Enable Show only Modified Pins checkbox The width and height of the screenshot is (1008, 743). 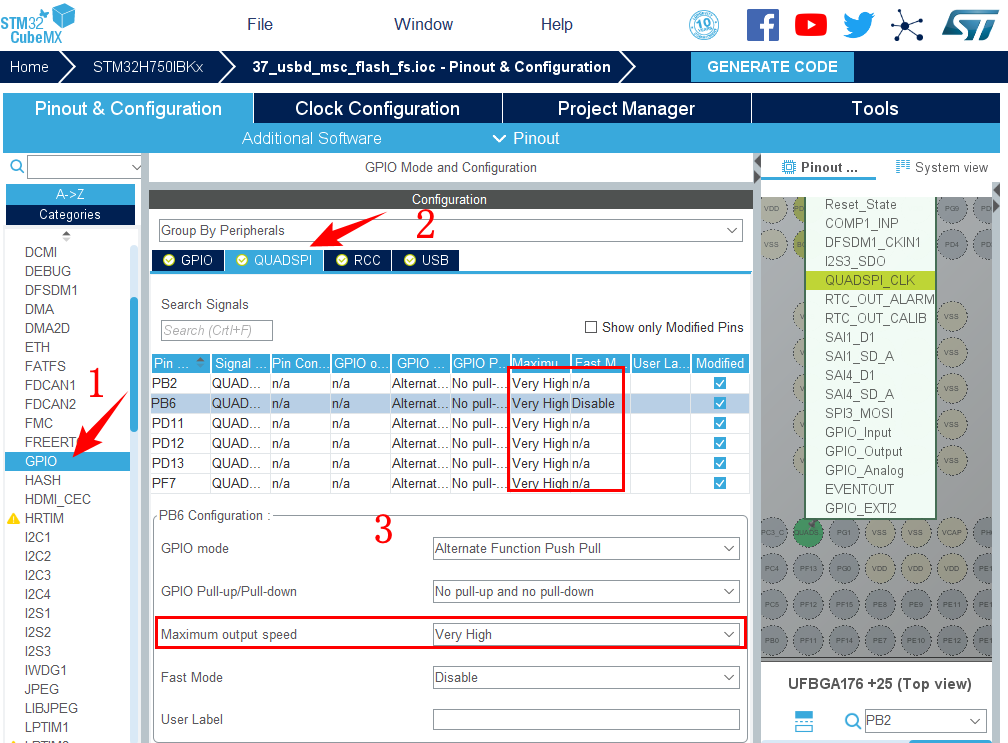pos(591,327)
